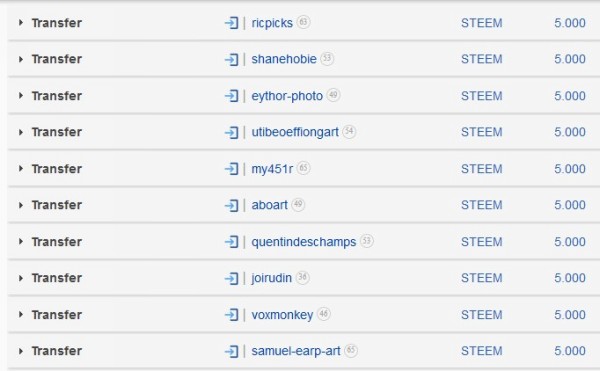The image size is (600, 371).
Task: Click the reputation badge next to quentindeschamps
Action: [x=367, y=241]
